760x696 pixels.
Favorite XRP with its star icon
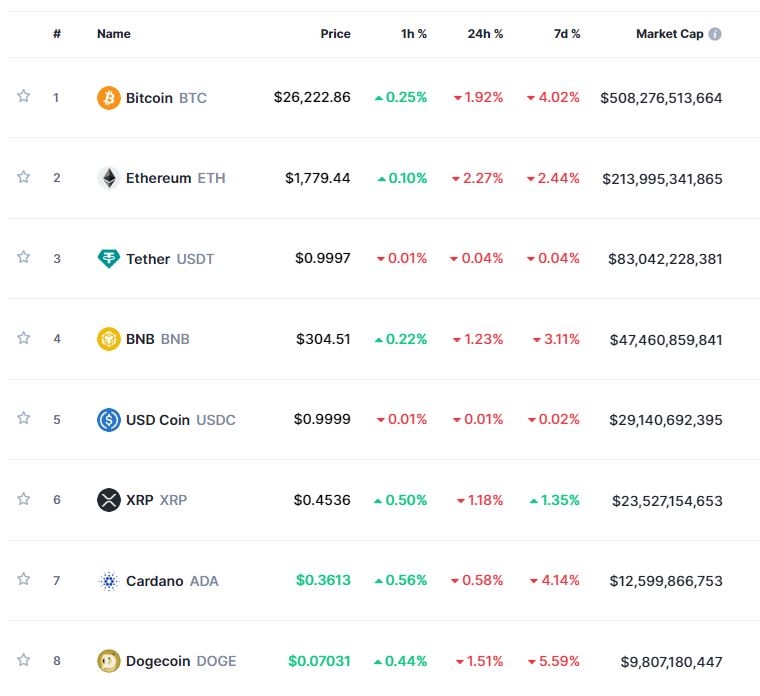[x=23, y=498]
